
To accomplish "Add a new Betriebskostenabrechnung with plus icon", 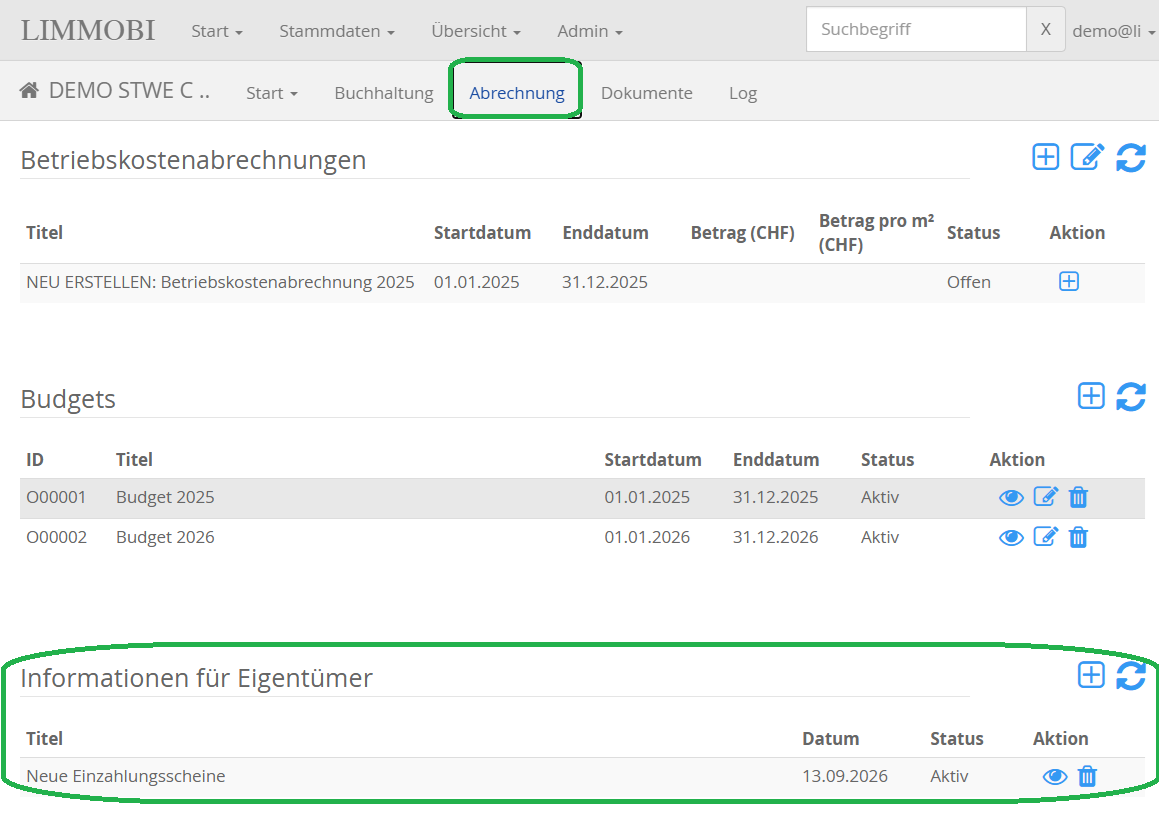I will [1045, 157].
